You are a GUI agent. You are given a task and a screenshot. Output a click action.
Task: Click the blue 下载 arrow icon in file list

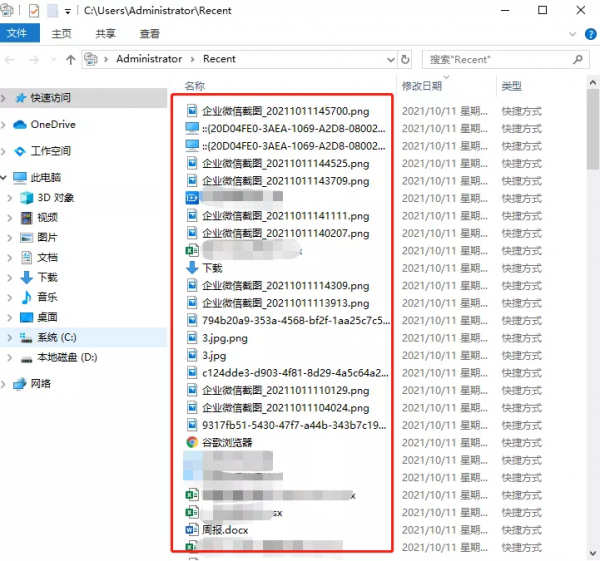pos(192,267)
